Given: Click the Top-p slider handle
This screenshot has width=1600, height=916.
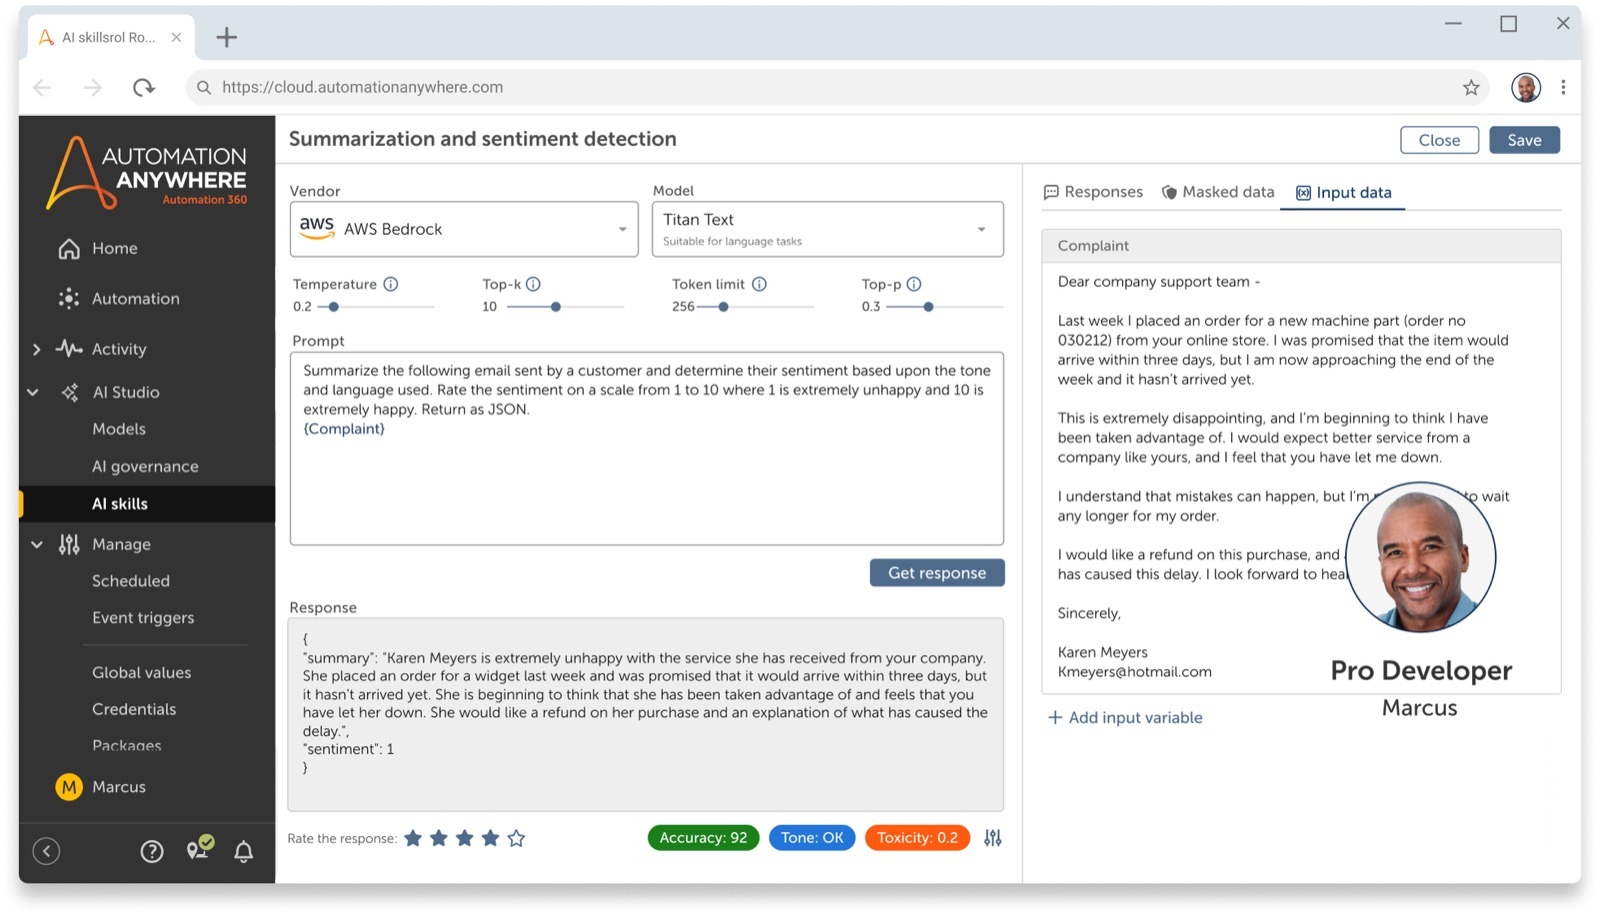Looking at the screenshot, I should [928, 307].
